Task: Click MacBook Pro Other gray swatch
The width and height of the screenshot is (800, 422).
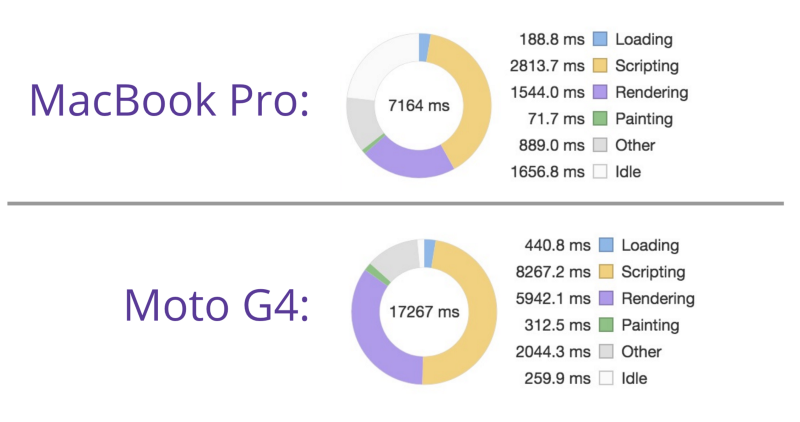Action: 600,145
